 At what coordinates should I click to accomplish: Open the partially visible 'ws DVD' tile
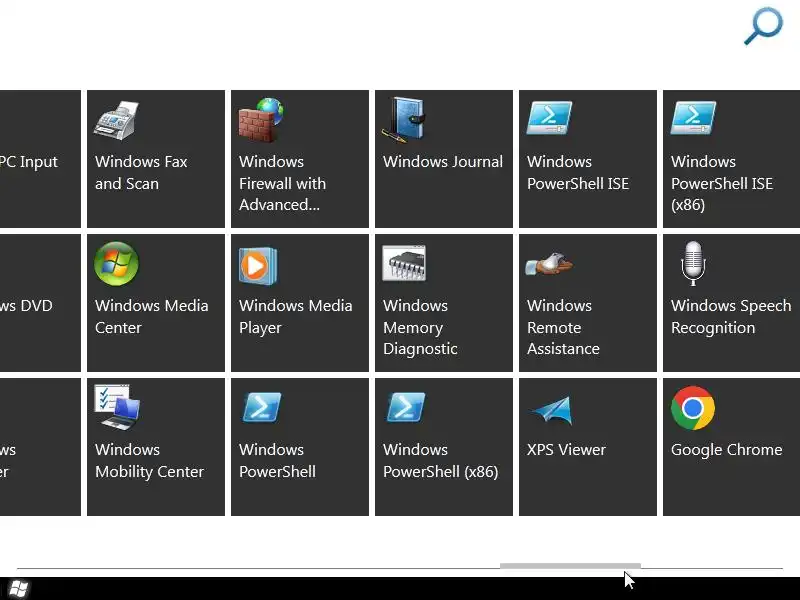[40, 303]
